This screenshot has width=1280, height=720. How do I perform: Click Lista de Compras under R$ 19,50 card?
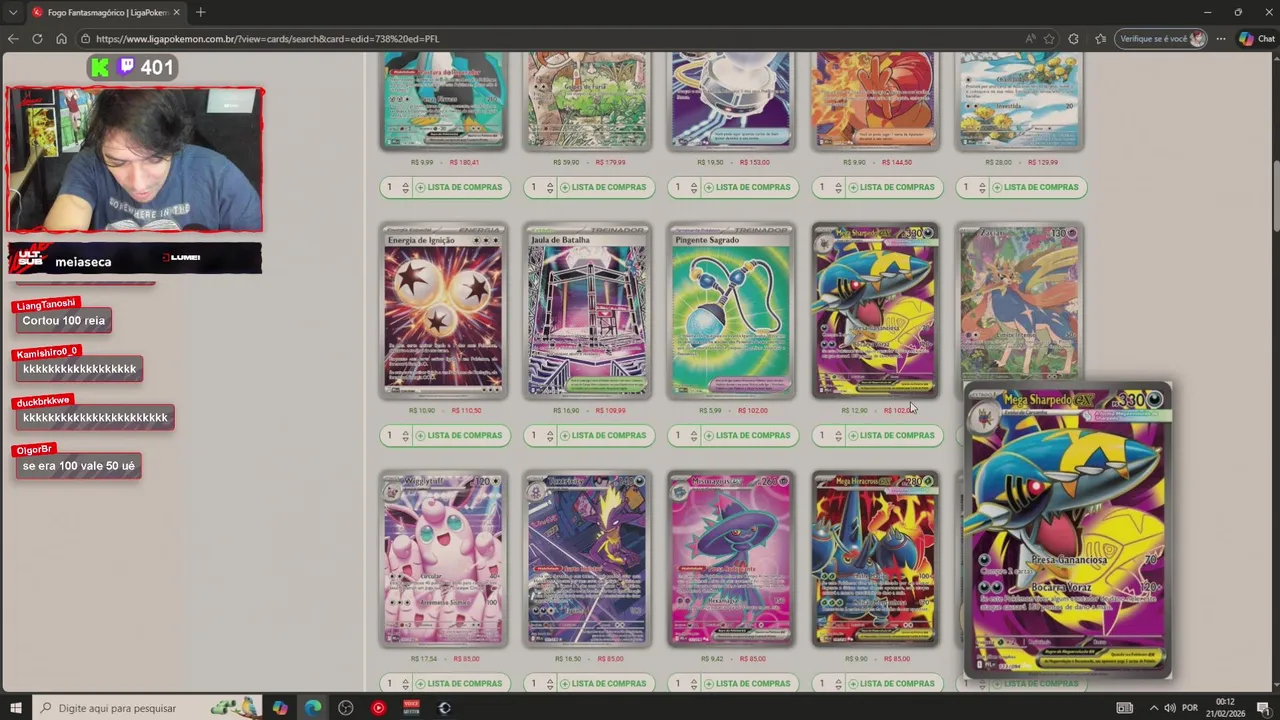coord(748,187)
